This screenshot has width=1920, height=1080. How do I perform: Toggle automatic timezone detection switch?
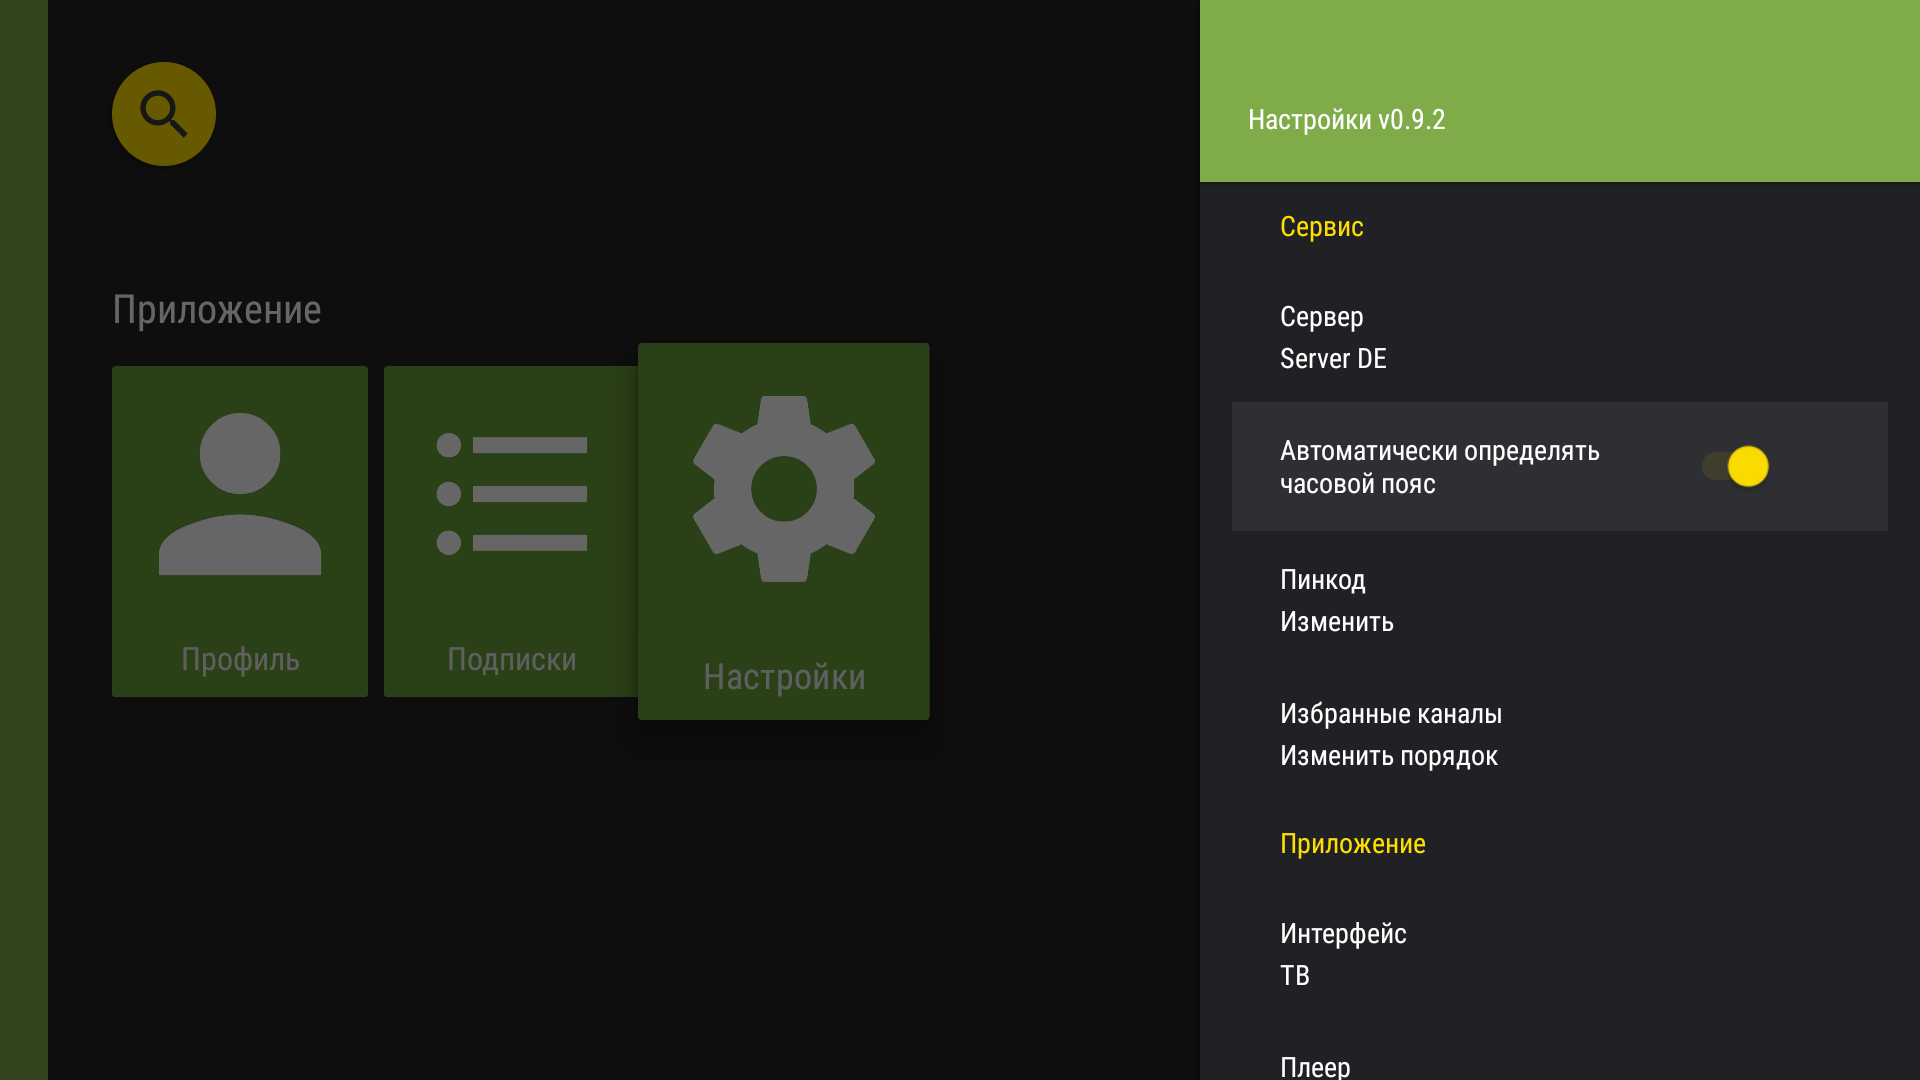[1735, 466]
